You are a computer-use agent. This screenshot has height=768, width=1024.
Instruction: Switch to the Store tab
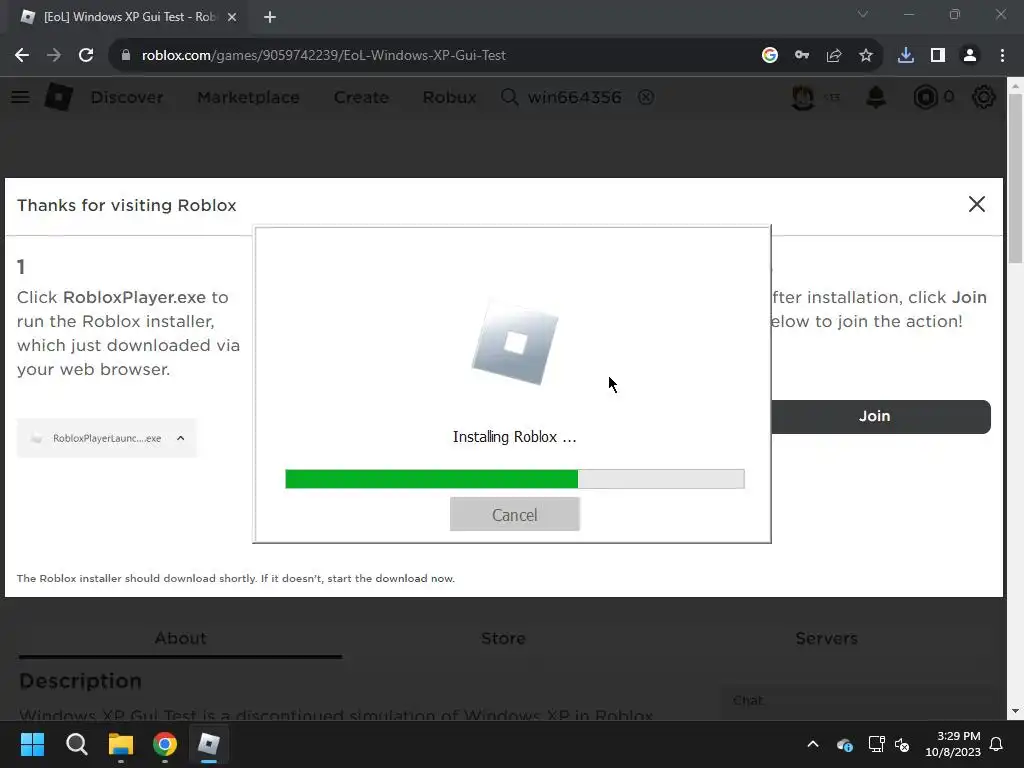(x=504, y=639)
